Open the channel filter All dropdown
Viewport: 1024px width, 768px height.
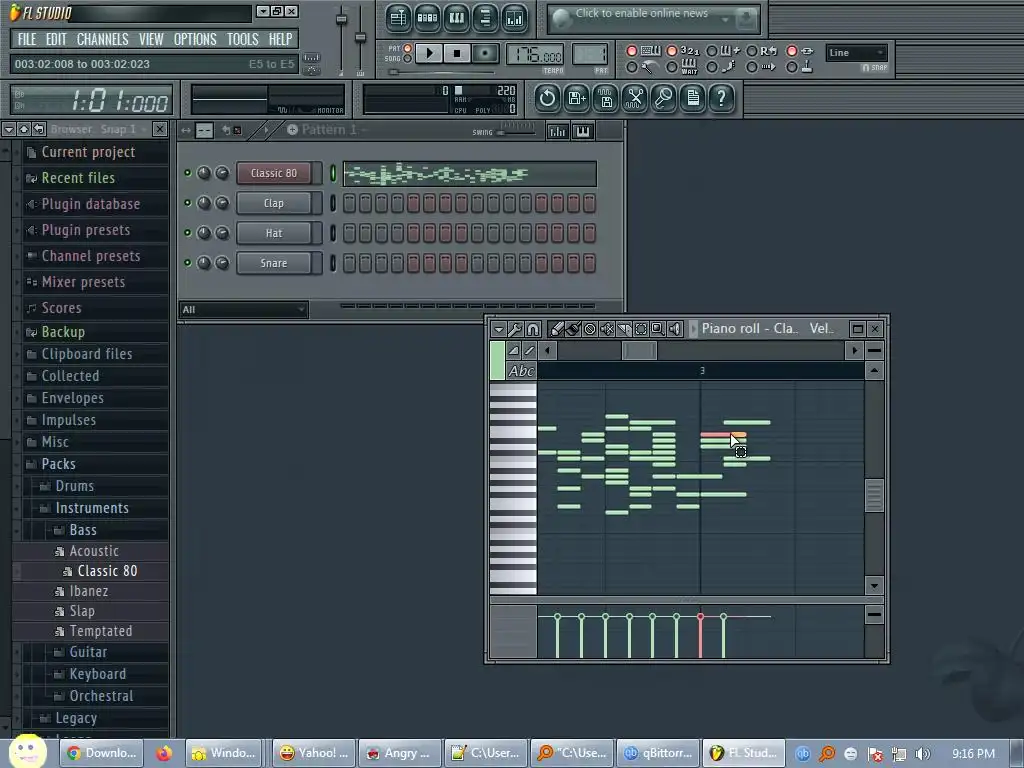coord(243,310)
